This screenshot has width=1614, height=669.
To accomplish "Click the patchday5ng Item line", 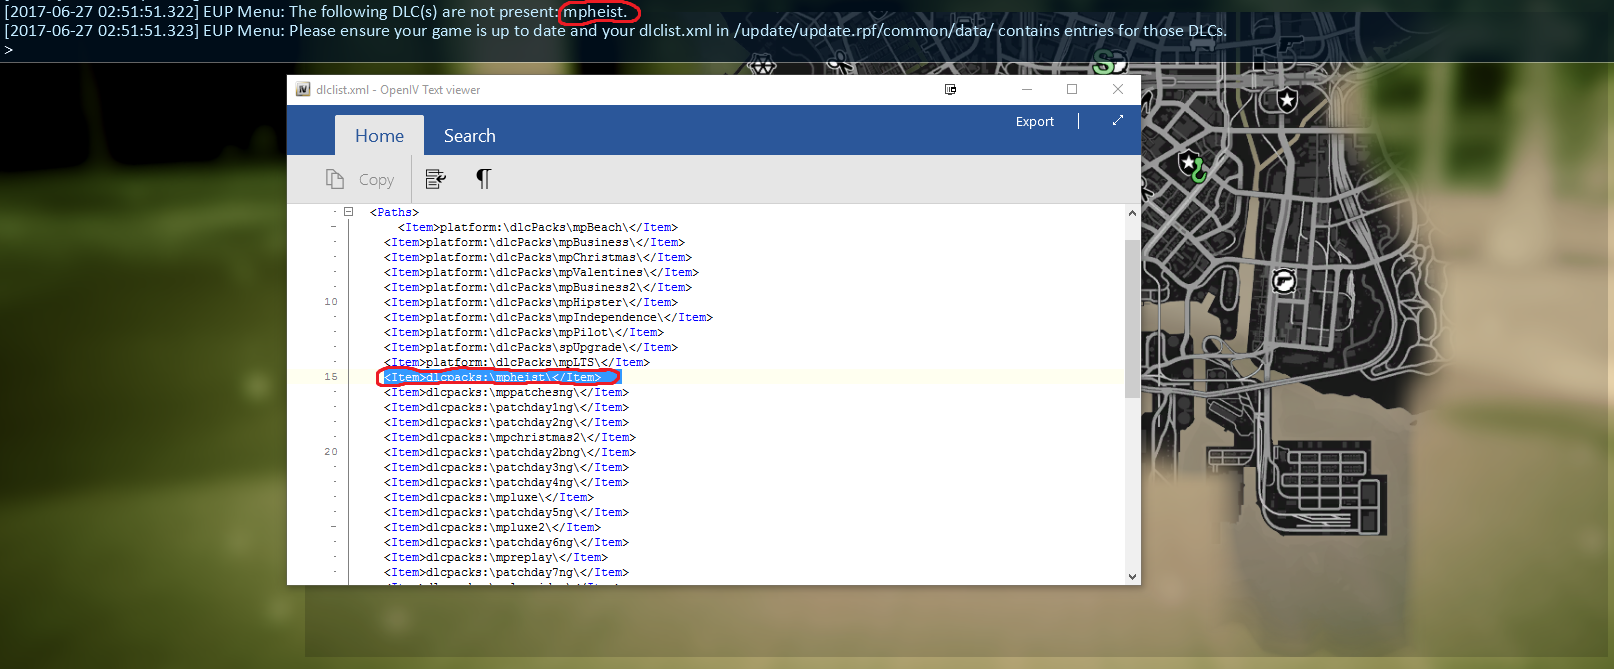I will pyautogui.click(x=506, y=512).
